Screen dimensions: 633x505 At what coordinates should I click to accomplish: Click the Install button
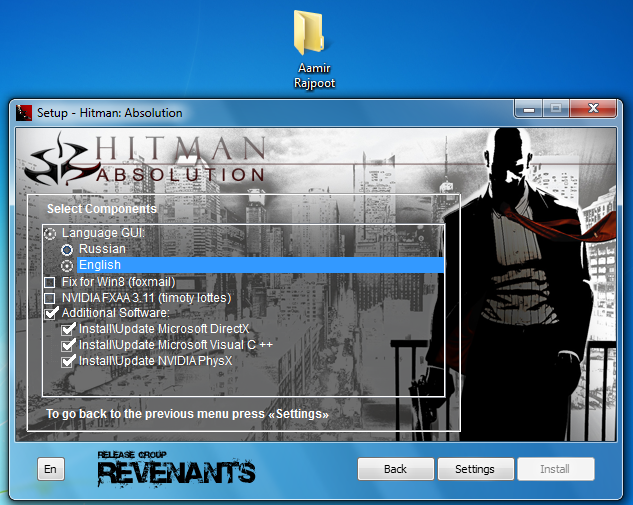[x=555, y=469]
